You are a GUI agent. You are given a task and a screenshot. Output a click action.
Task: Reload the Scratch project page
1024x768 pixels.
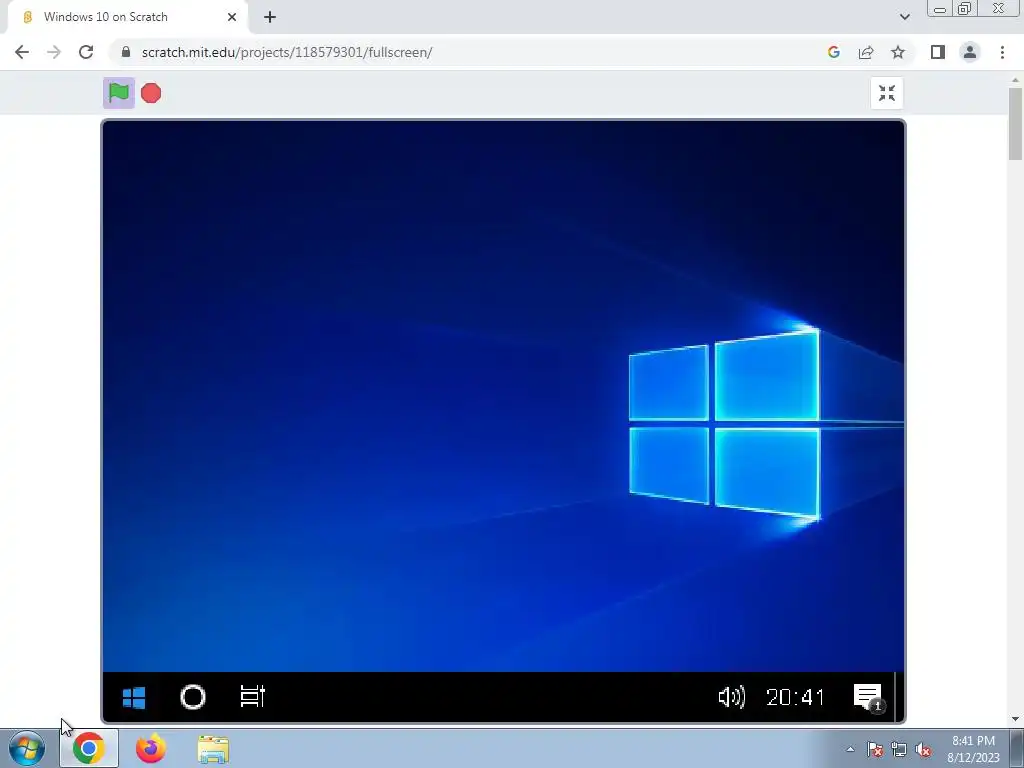click(86, 52)
